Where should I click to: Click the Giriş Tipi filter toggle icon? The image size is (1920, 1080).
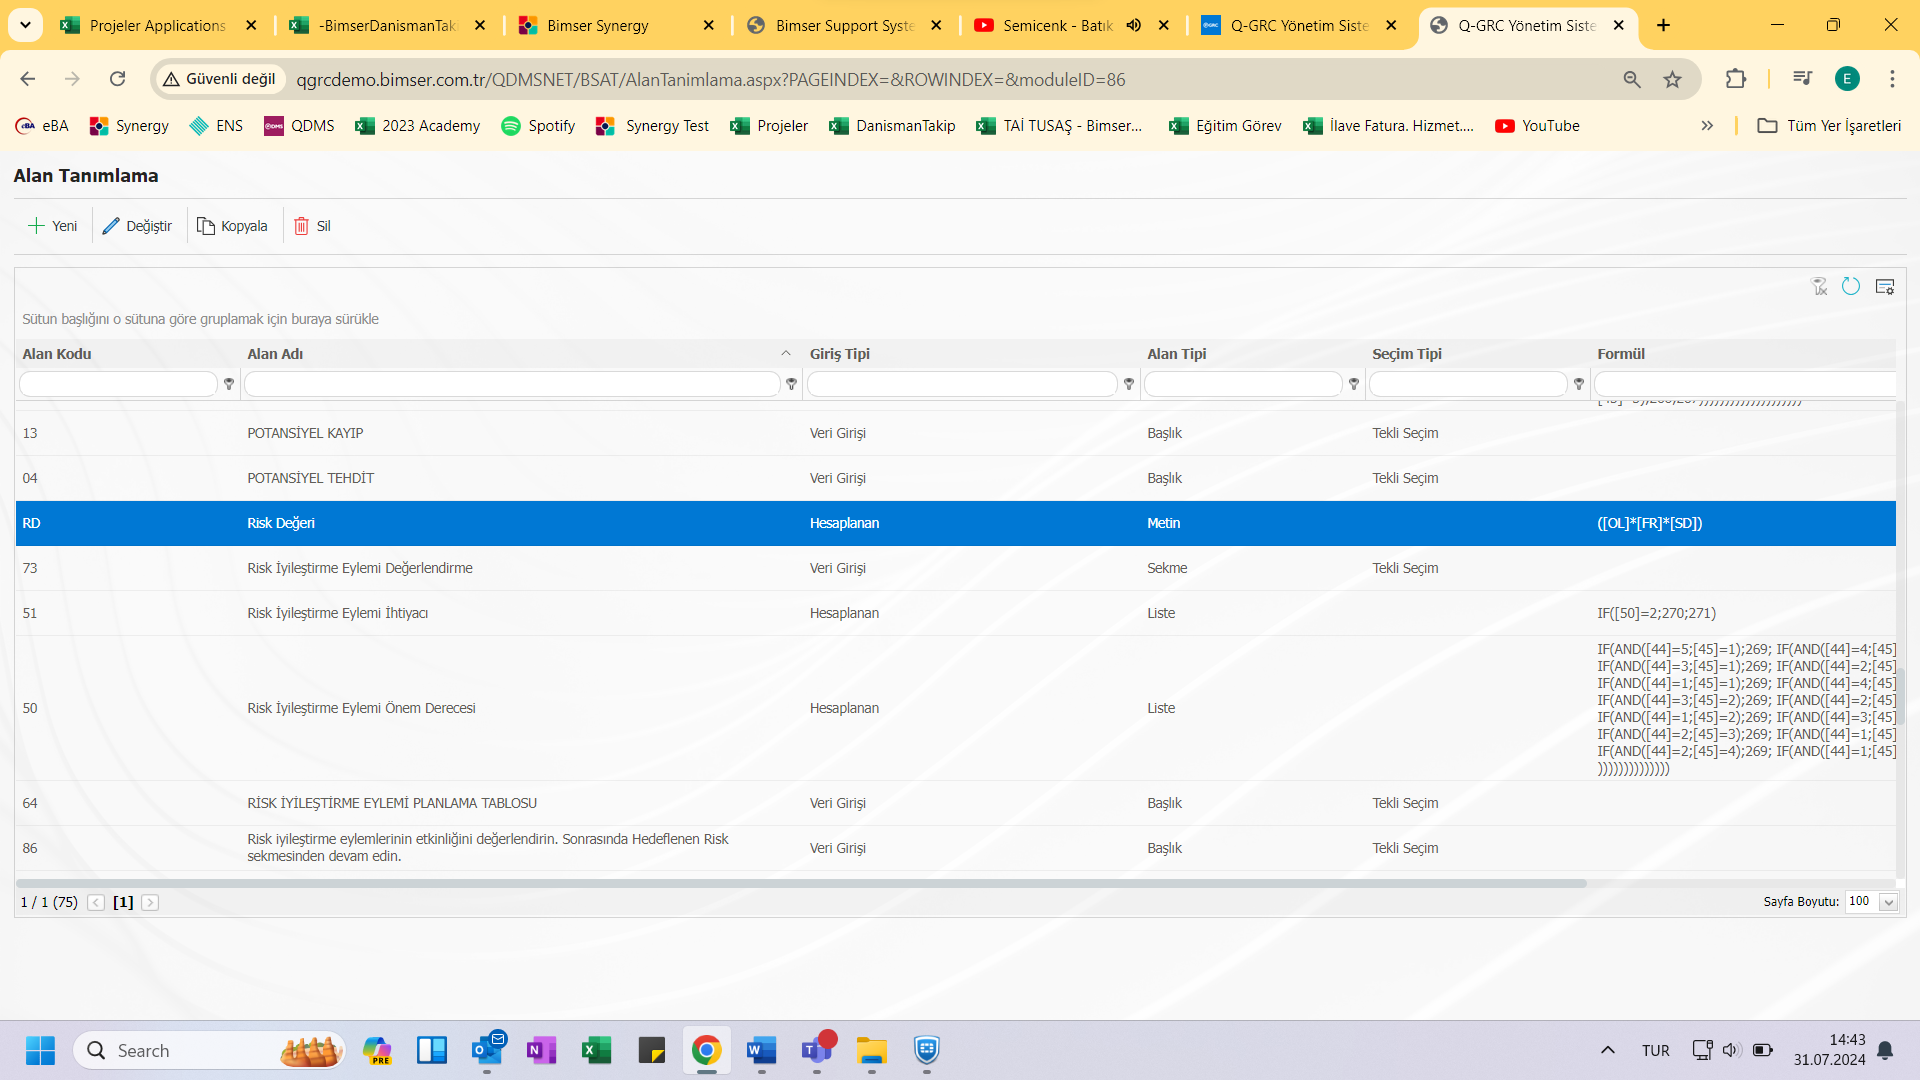(x=1129, y=385)
